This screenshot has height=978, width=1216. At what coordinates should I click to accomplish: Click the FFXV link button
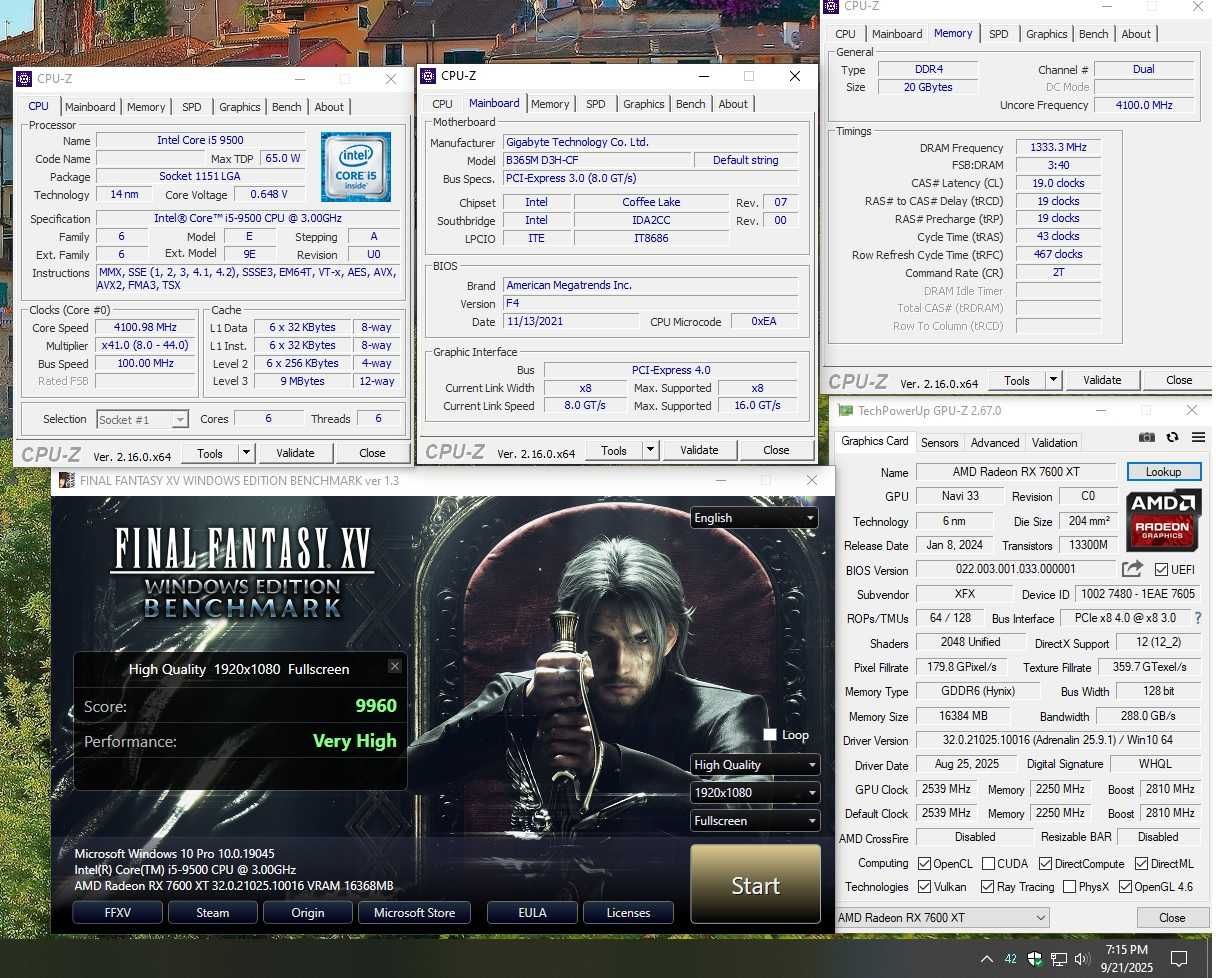(x=118, y=912)
